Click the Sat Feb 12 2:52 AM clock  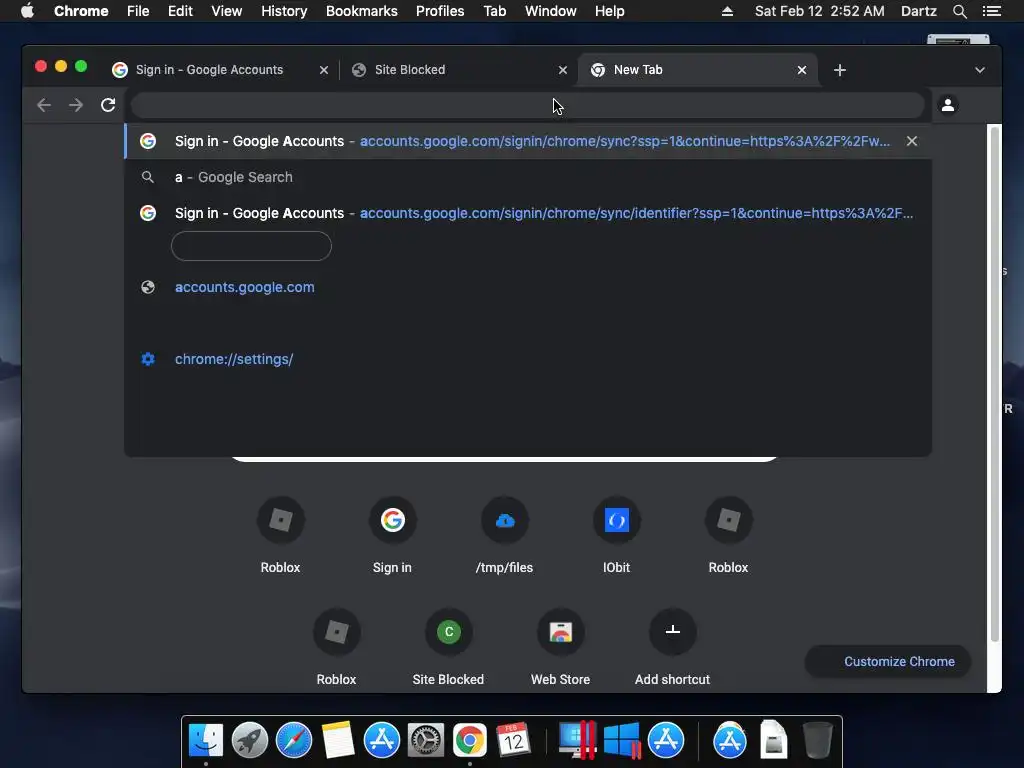[820, 11]
